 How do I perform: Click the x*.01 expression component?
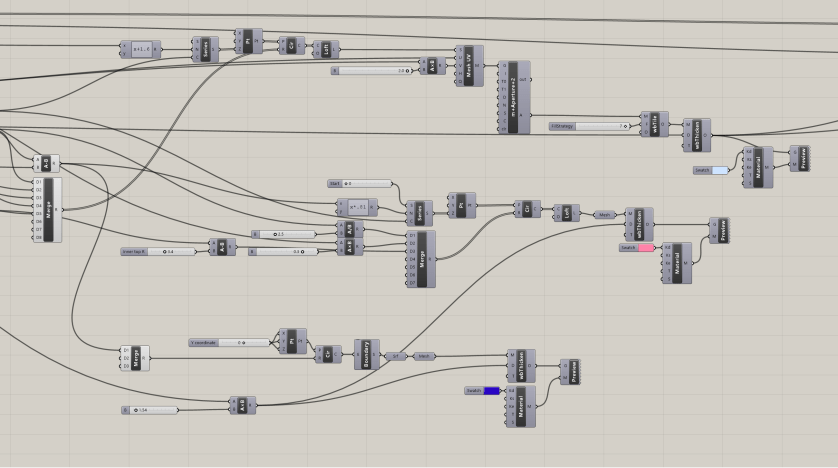pyautogui.click(x=357, y=208)
